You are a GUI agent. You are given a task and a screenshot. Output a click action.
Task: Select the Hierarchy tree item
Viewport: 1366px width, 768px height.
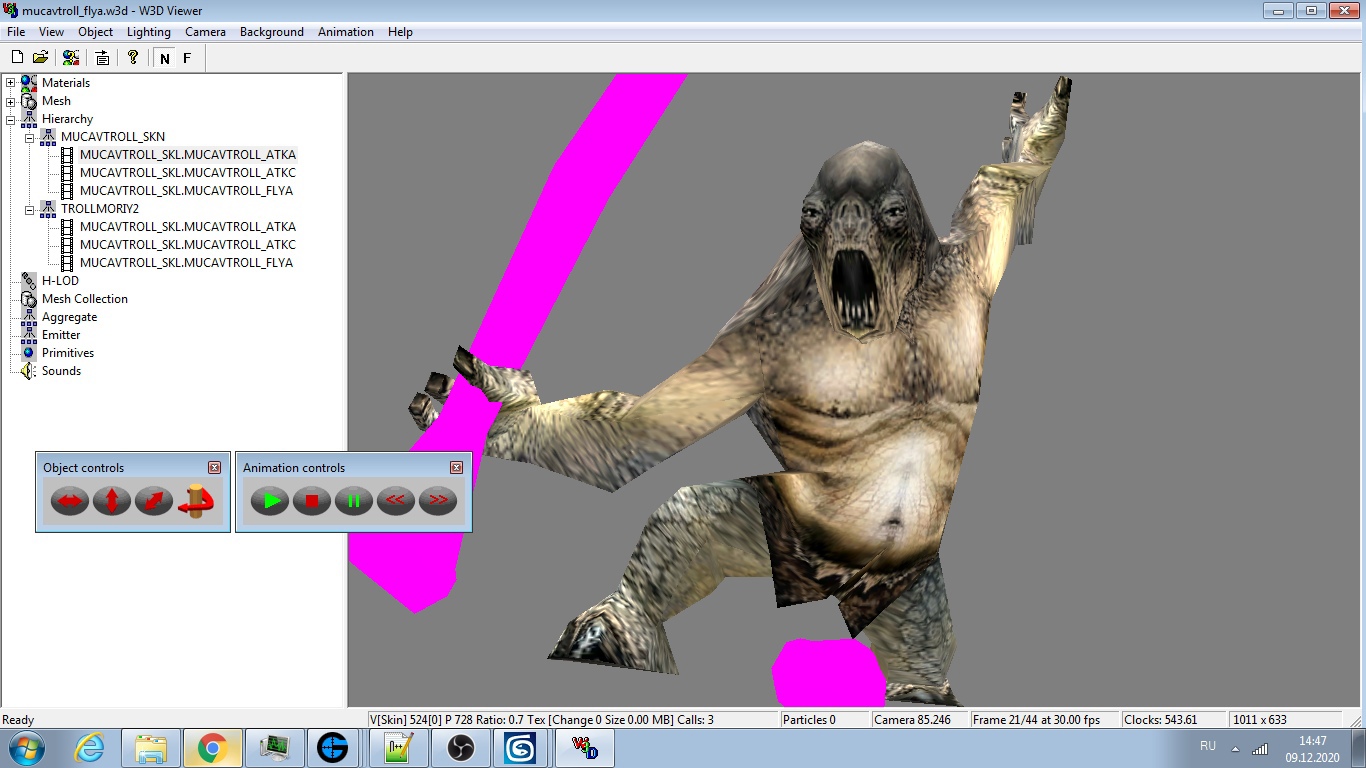coord(67,119)
